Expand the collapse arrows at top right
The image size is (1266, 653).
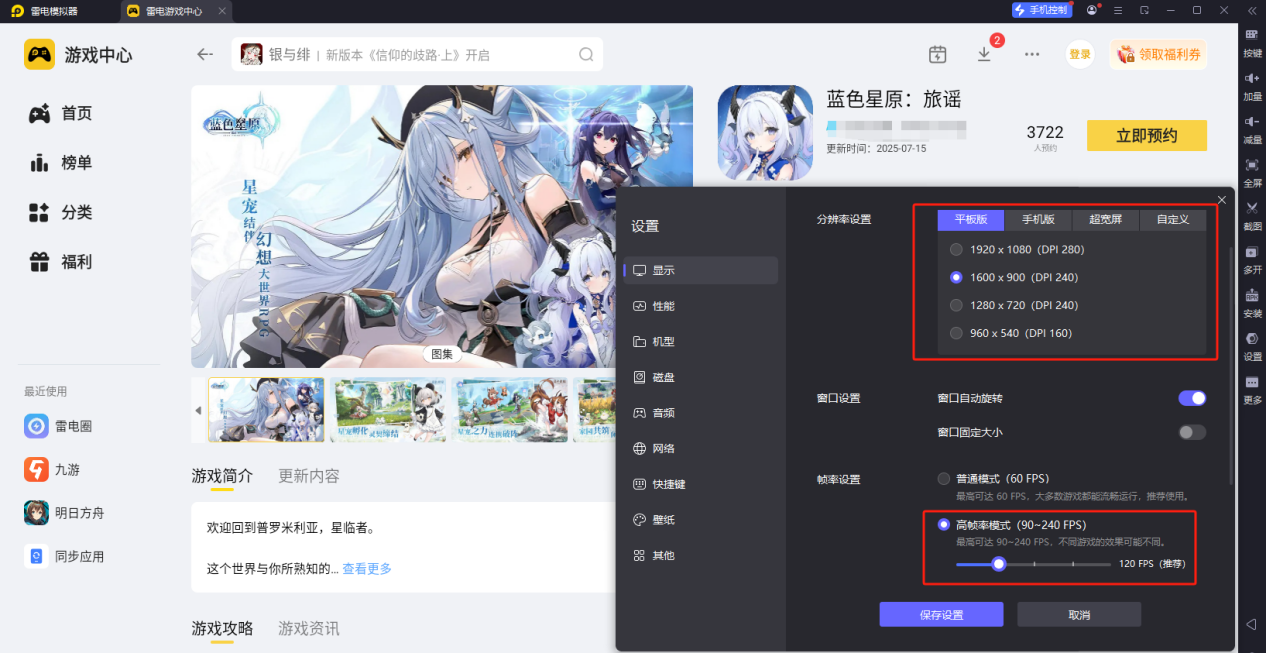tap(1251, 10)
